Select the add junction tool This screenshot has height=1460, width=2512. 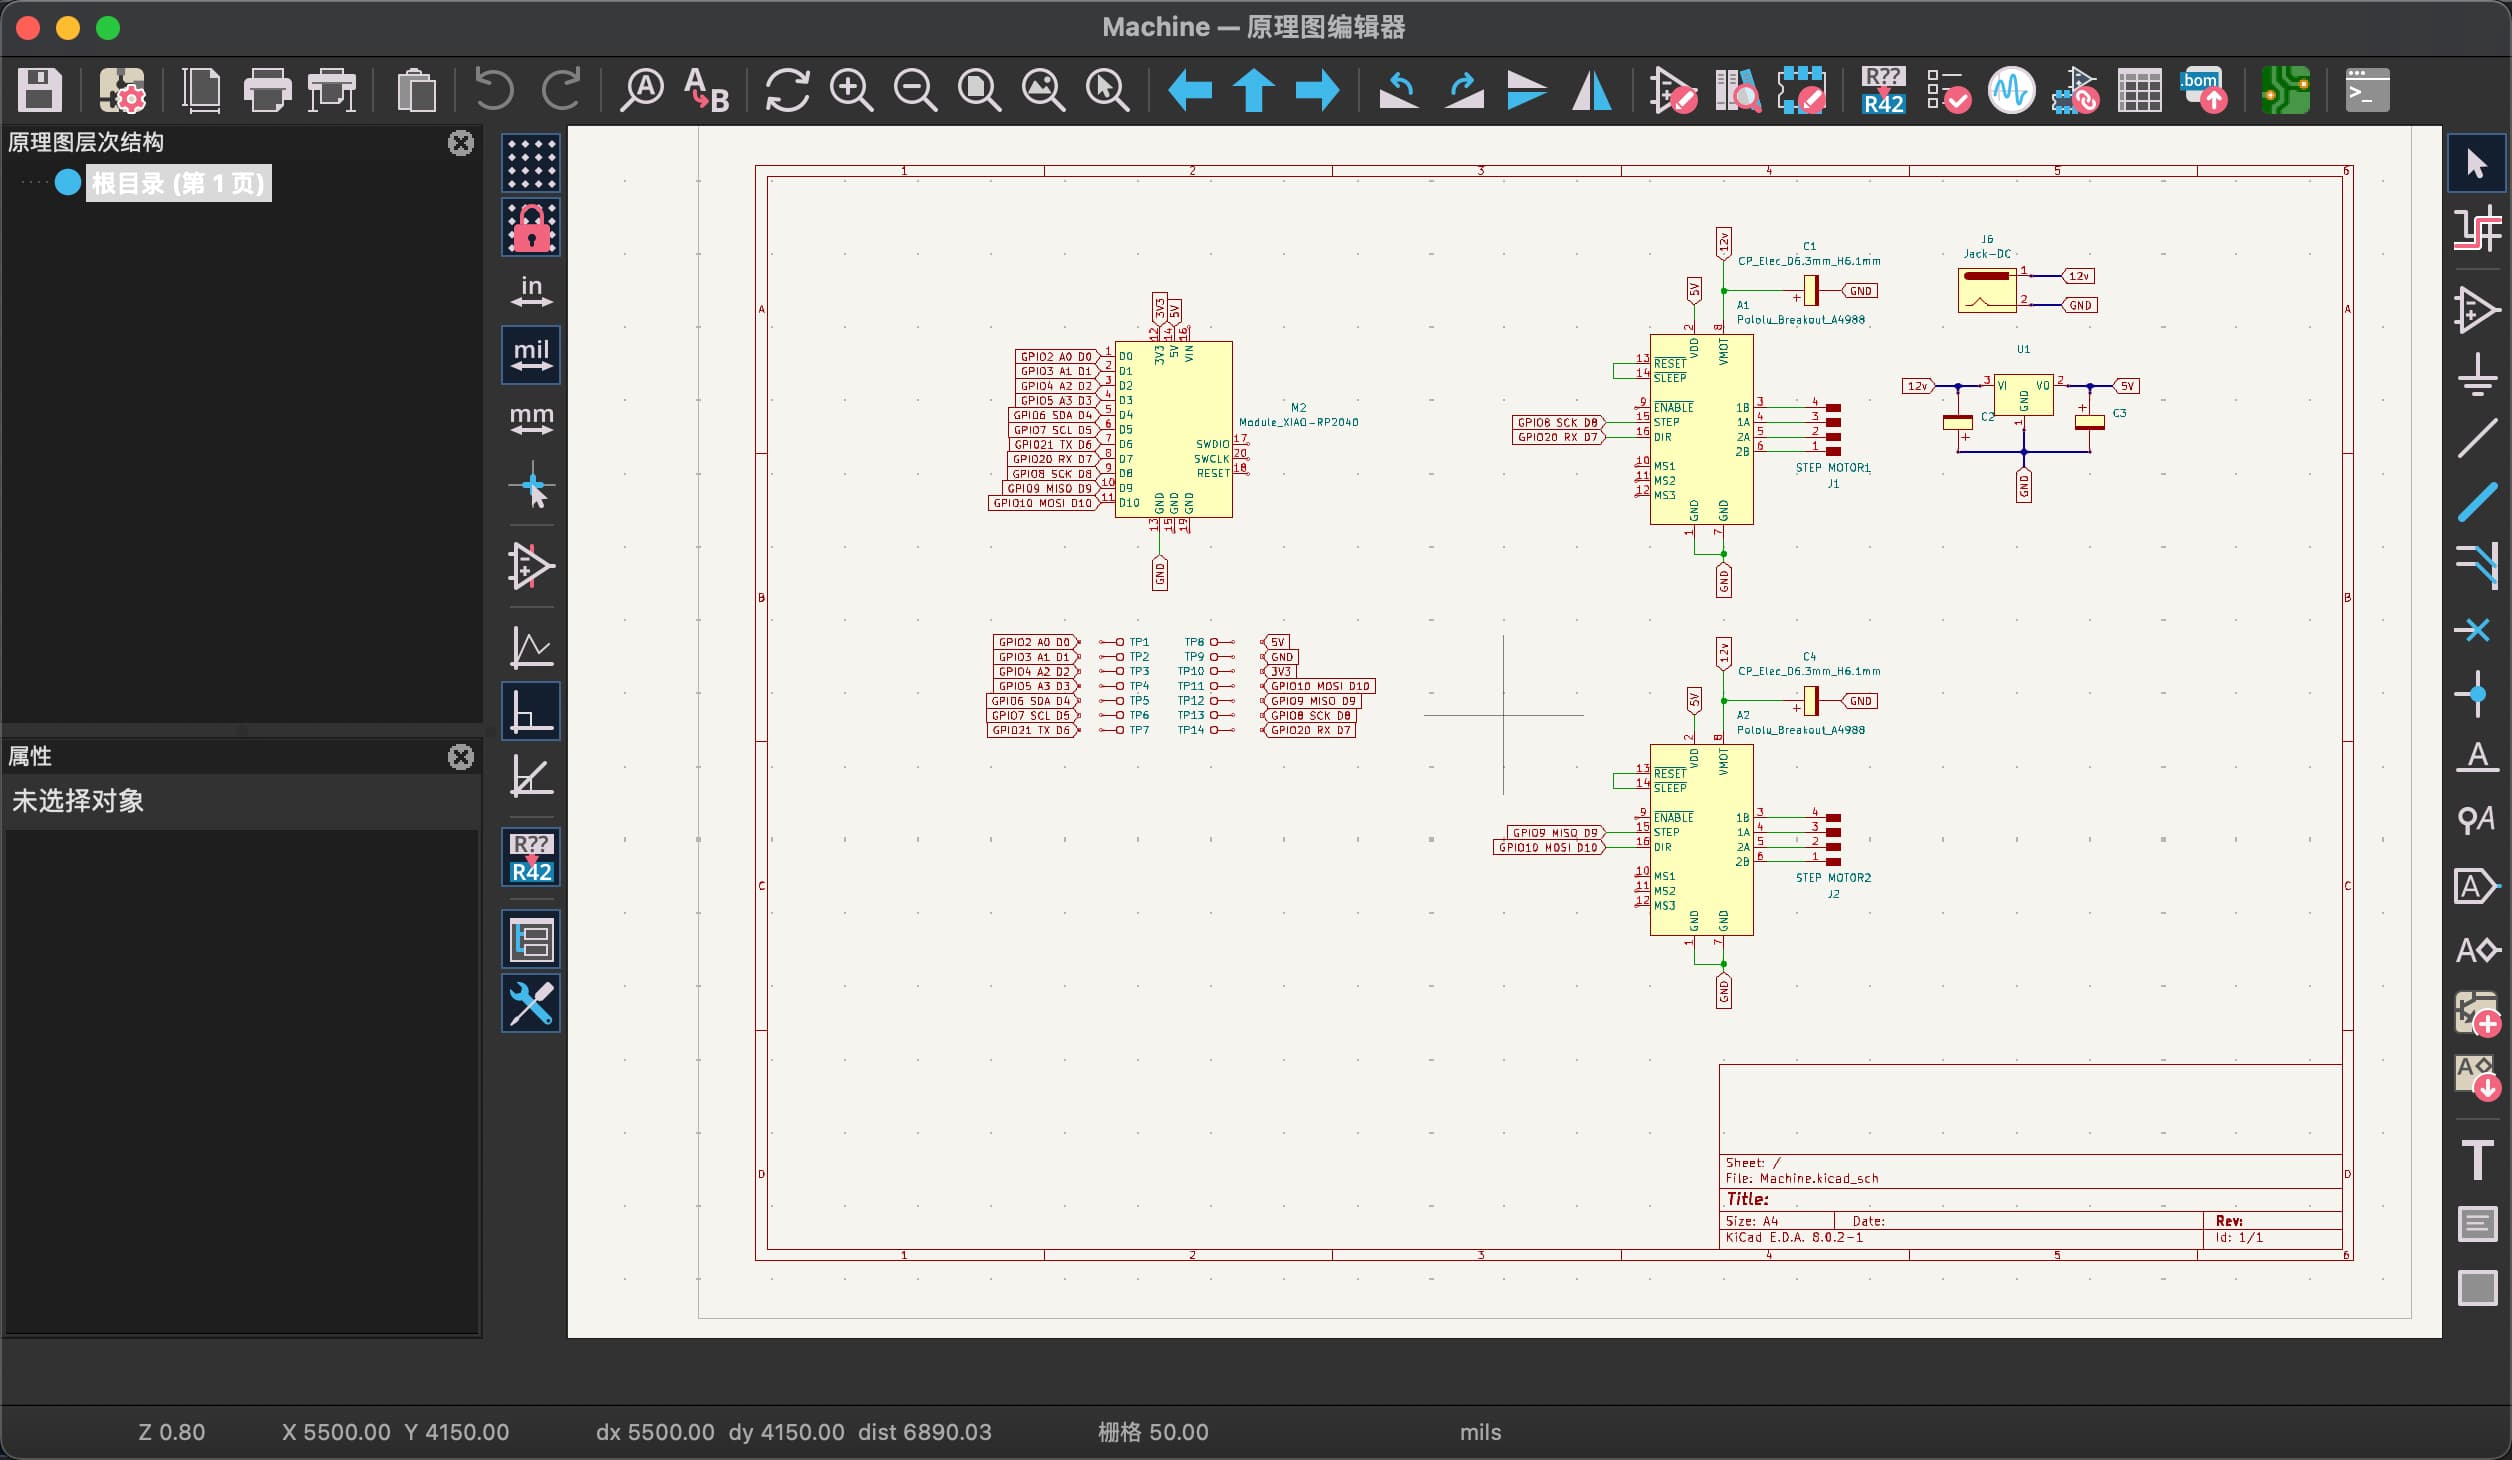coord(2477,694)
